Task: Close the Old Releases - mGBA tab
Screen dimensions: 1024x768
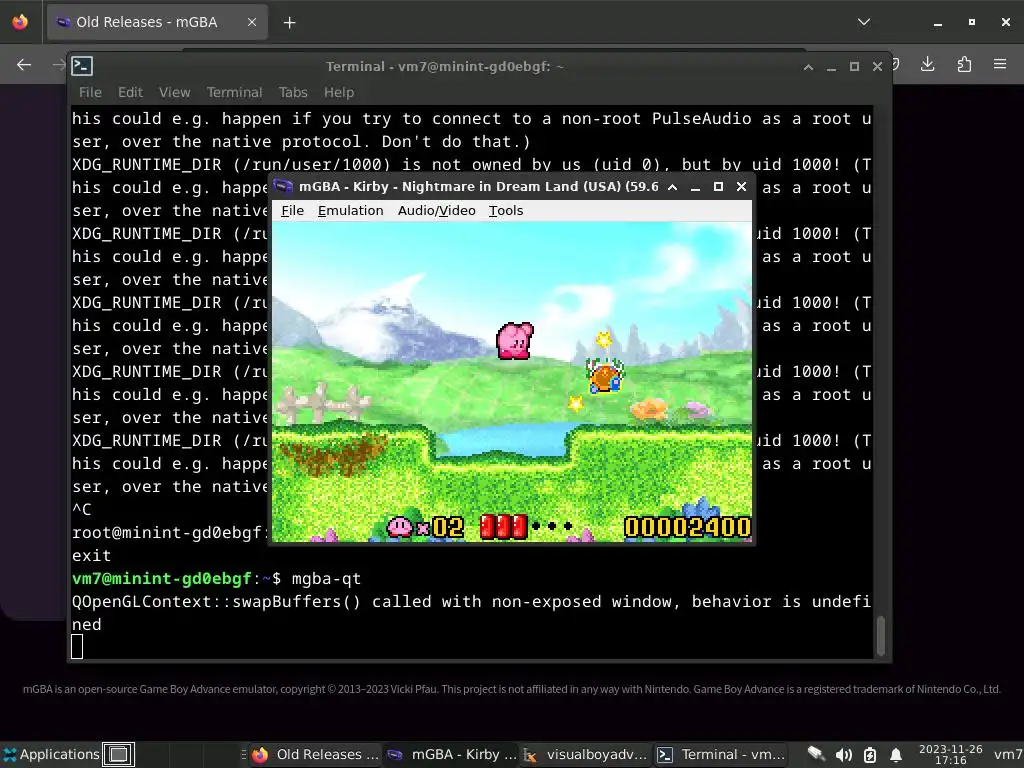Action: click(x=251, y=22)
